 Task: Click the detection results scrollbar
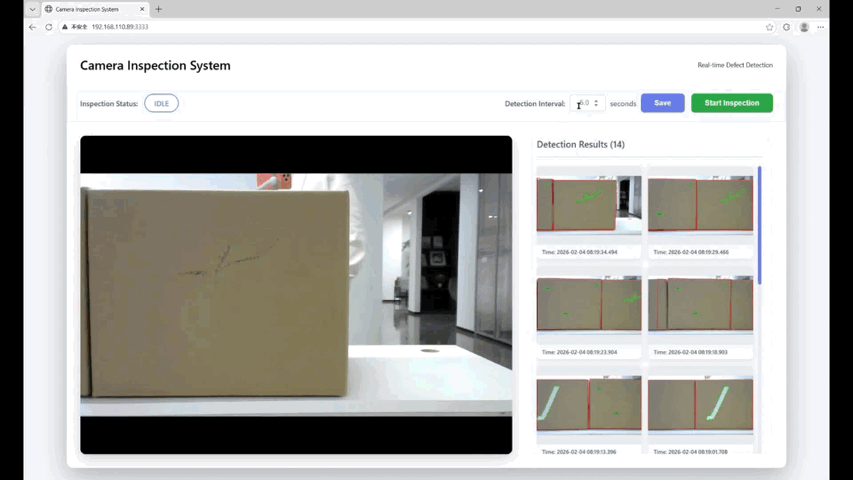coord(759,225)
